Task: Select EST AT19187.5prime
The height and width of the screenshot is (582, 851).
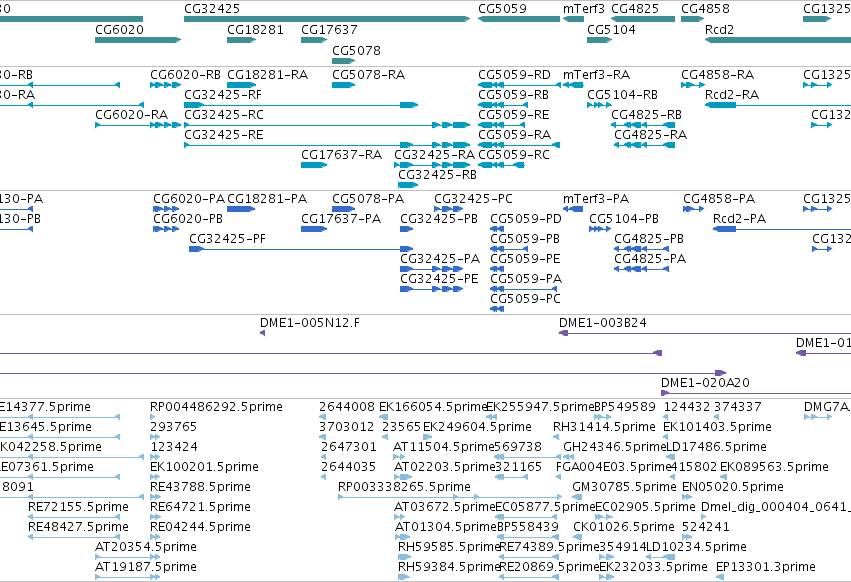Action: pos(145,567)
